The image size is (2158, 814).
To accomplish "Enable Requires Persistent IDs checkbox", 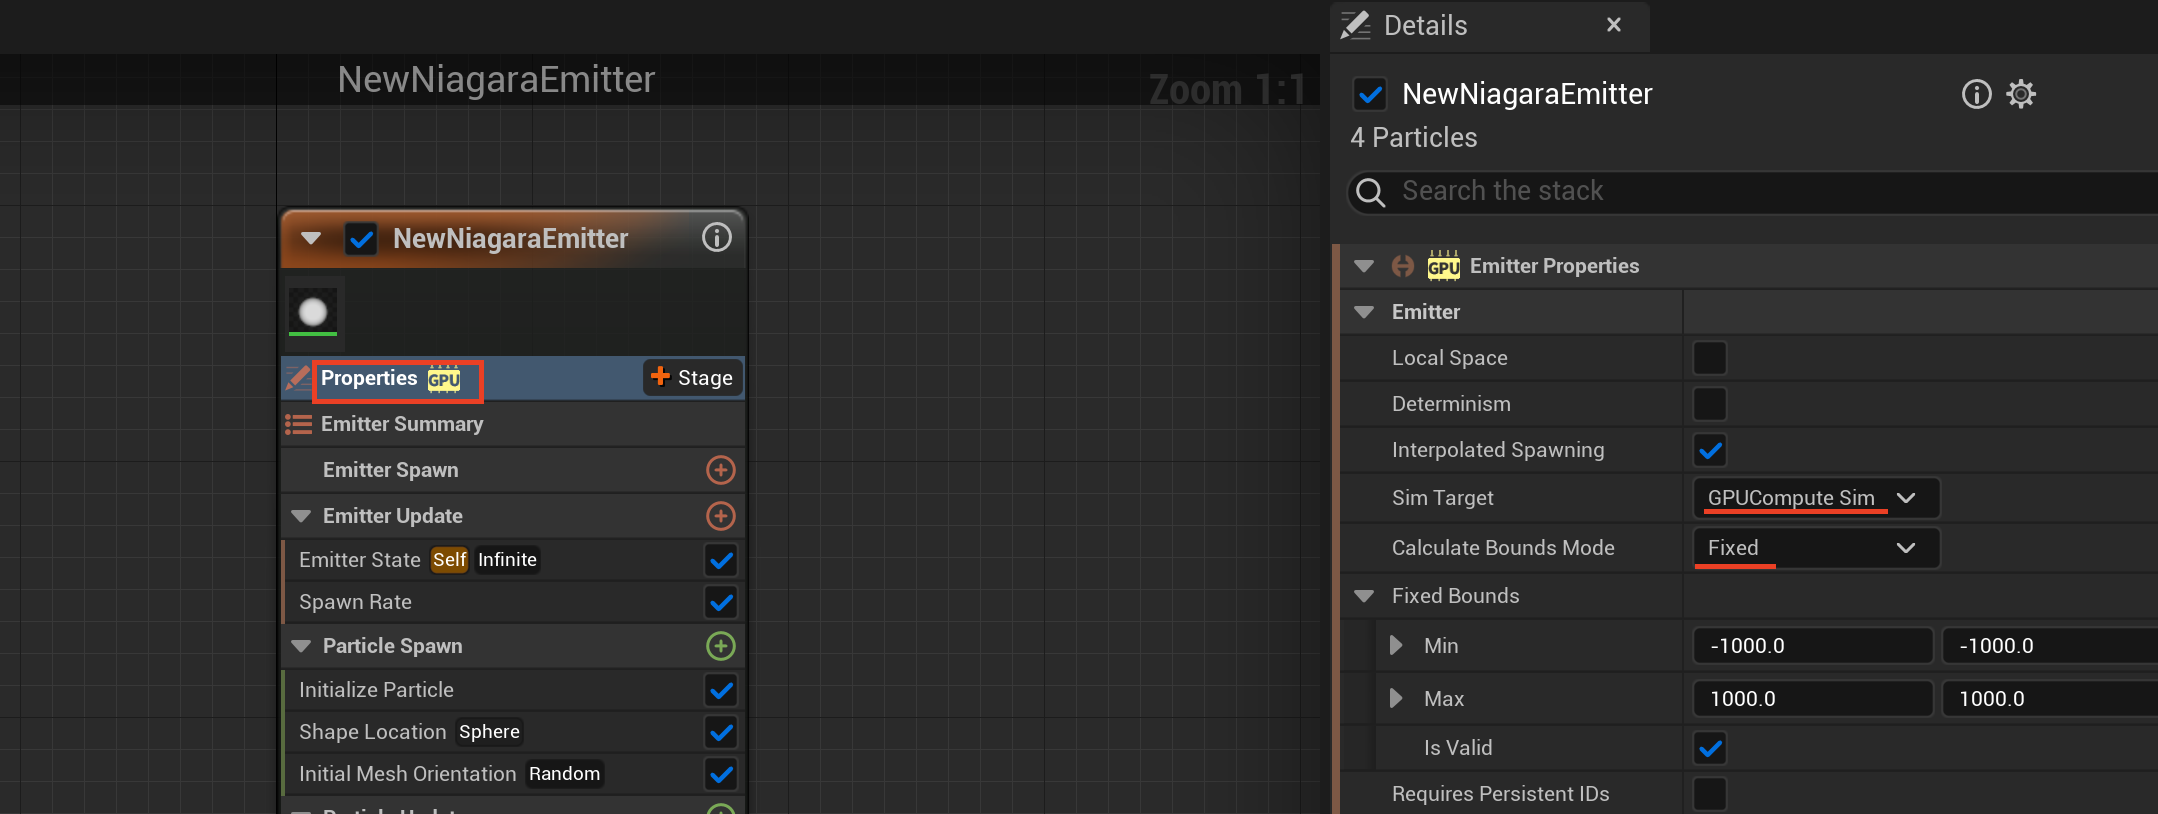I will [1710, 794].
